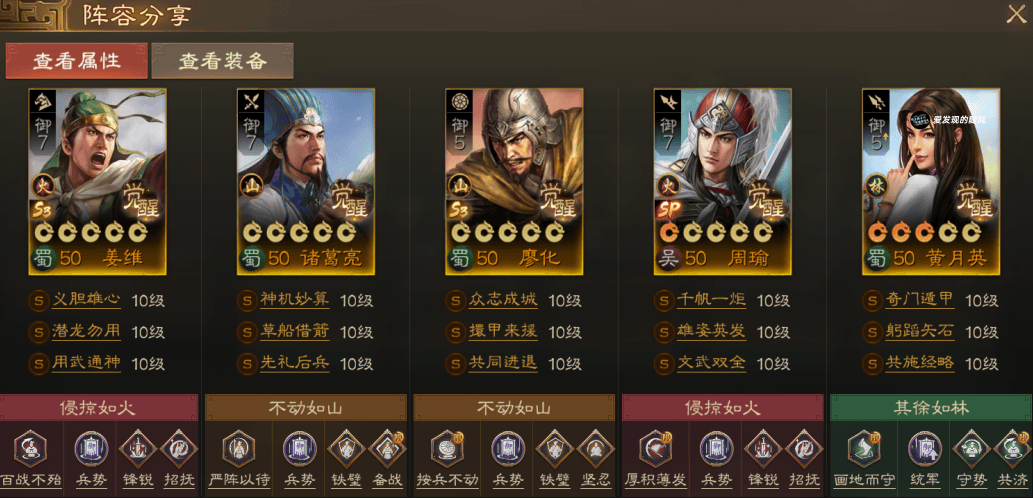The height and width of the screenshot is (498, 1033).
Task: Open 周瑜 hero card portrait
Action: pyautogui.click(x=723, y=181)
